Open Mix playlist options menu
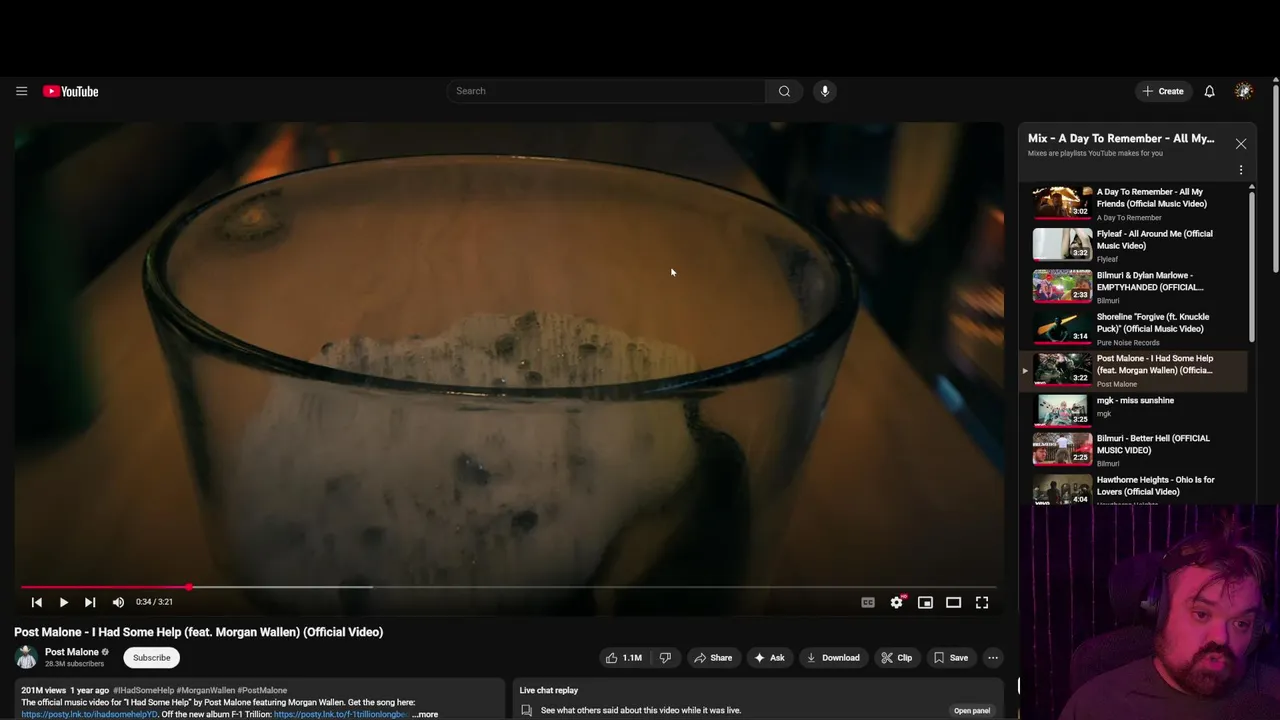The image size is (1280, 720). 1241,170
